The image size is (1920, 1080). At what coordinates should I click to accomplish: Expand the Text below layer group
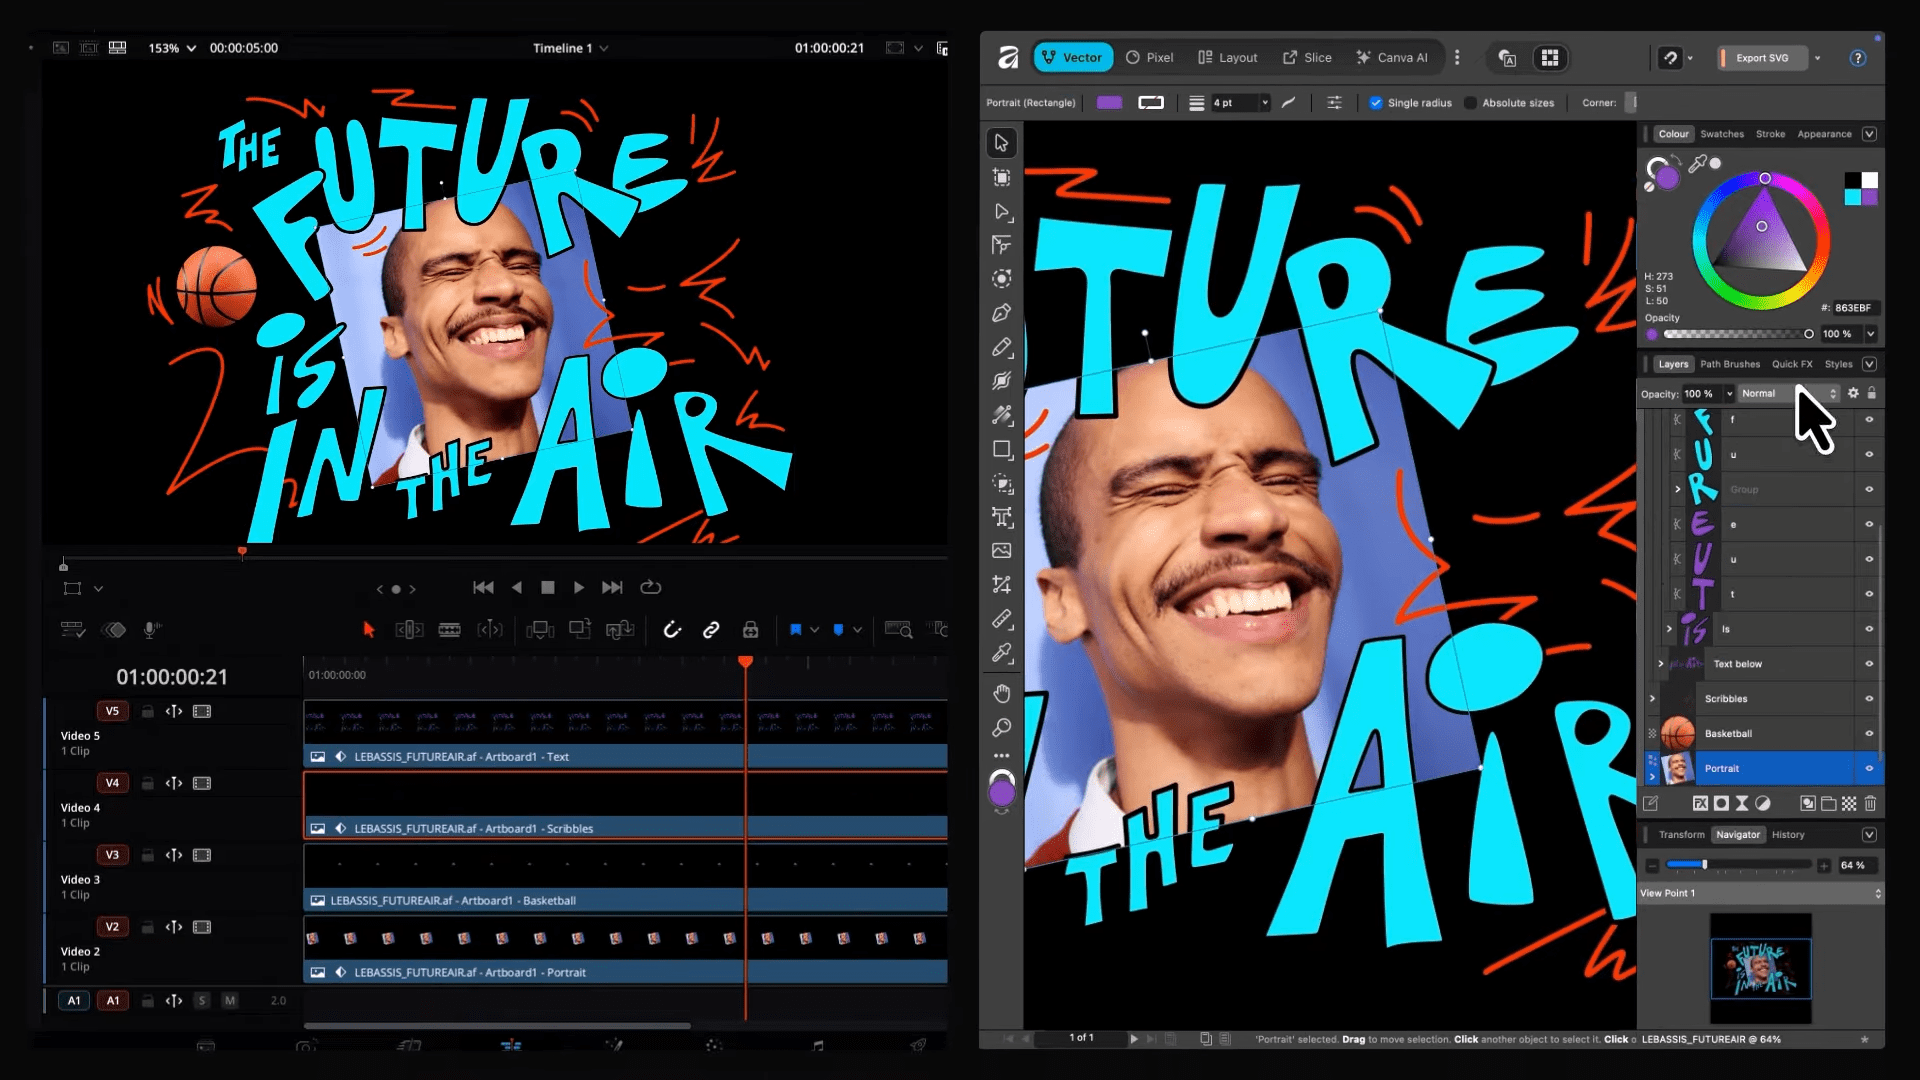click(x=1661, y=664)
